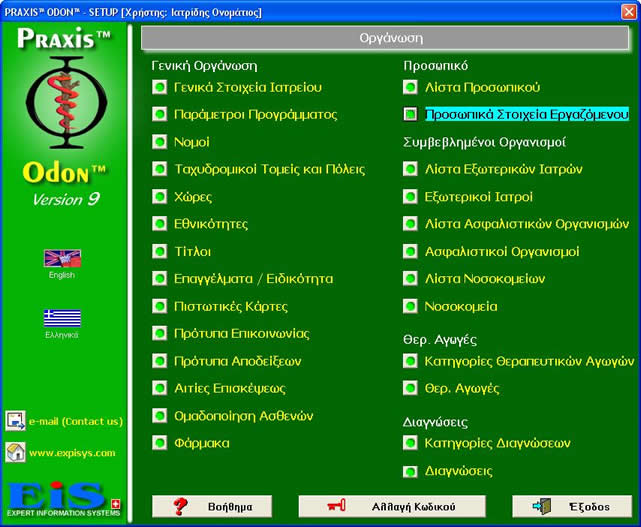The width and height of the screenshot is (641, 527).
Task: Open the www.expisys.com website link
Action: 72,453
